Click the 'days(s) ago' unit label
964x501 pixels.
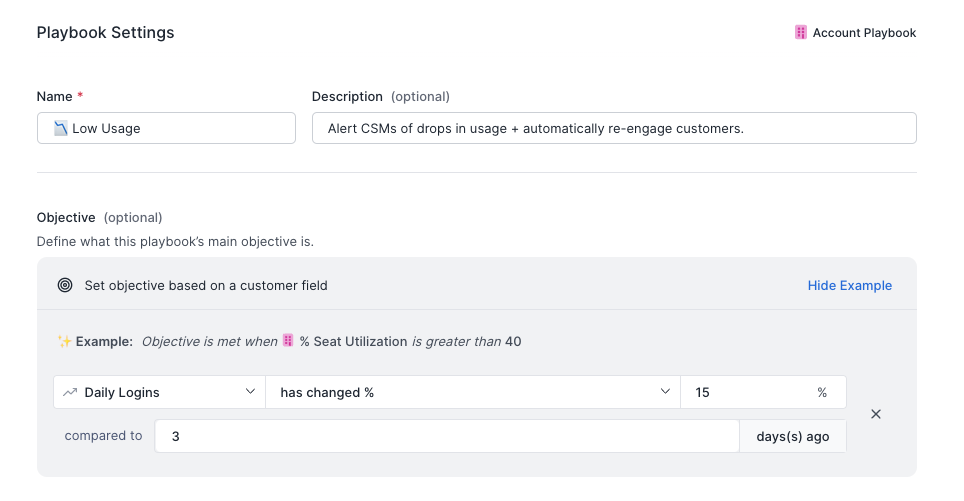793,436
